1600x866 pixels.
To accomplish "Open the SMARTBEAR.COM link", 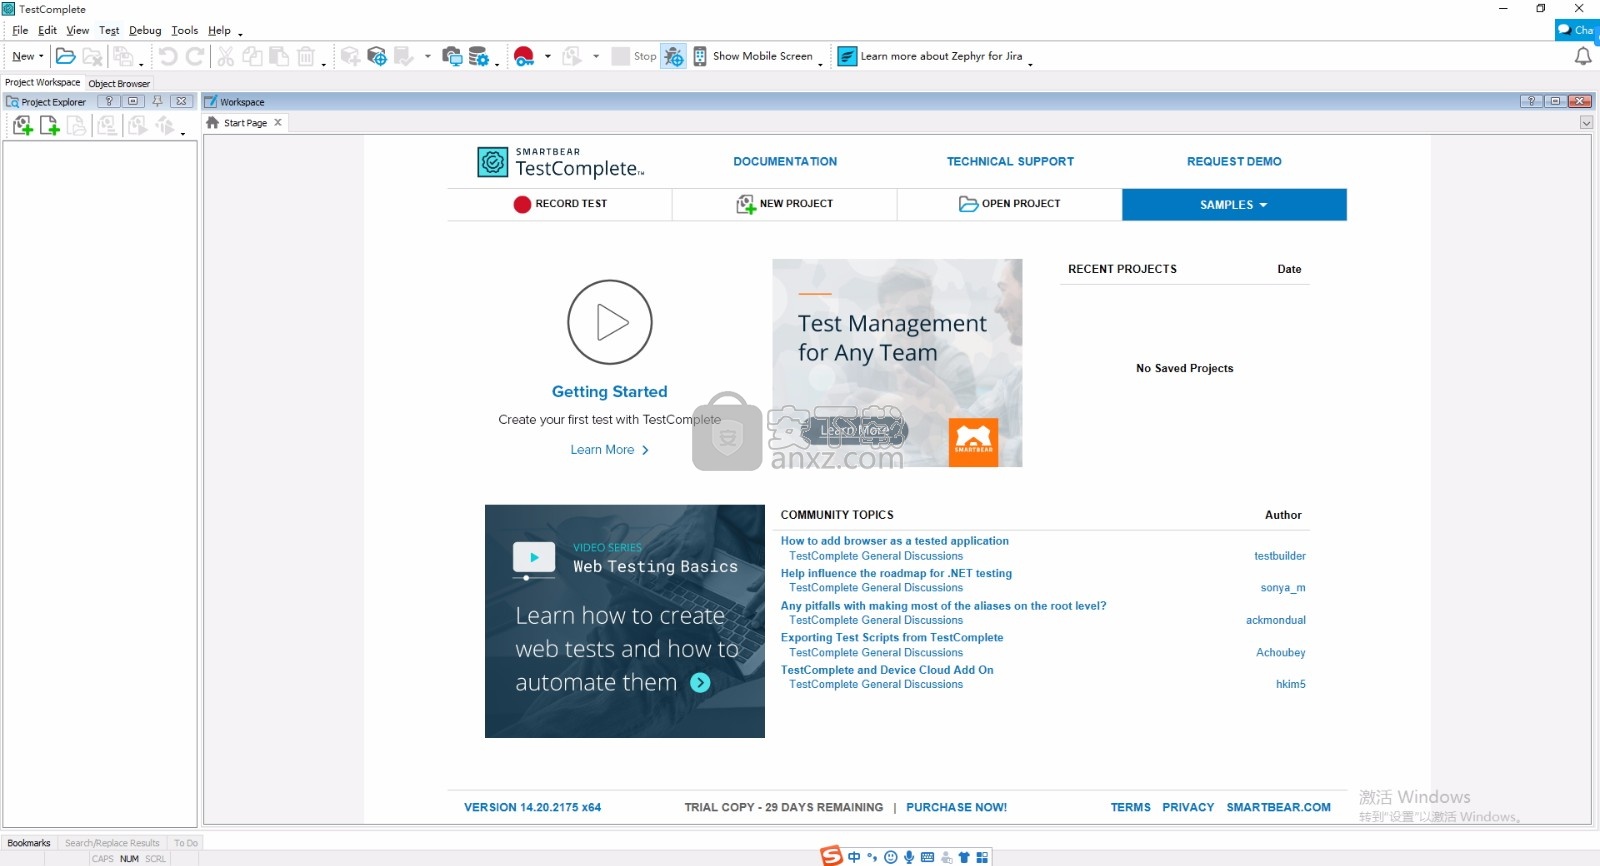I will (x=1278, y=807).
